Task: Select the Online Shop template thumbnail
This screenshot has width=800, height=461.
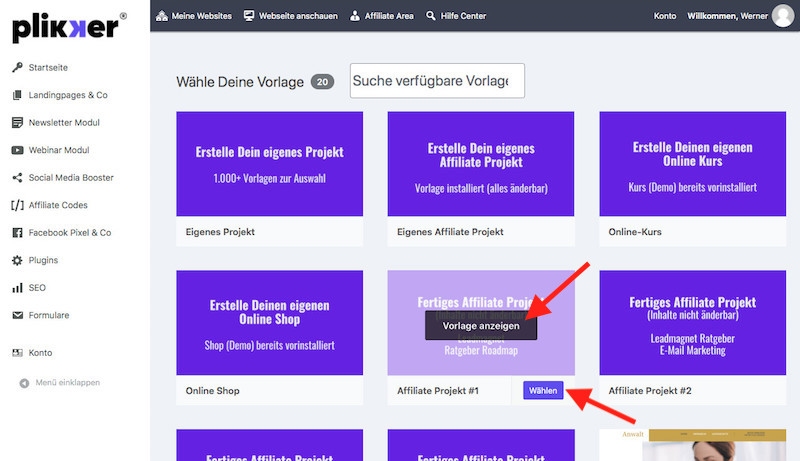Action: pyautogui.click(x=269, y=323)
